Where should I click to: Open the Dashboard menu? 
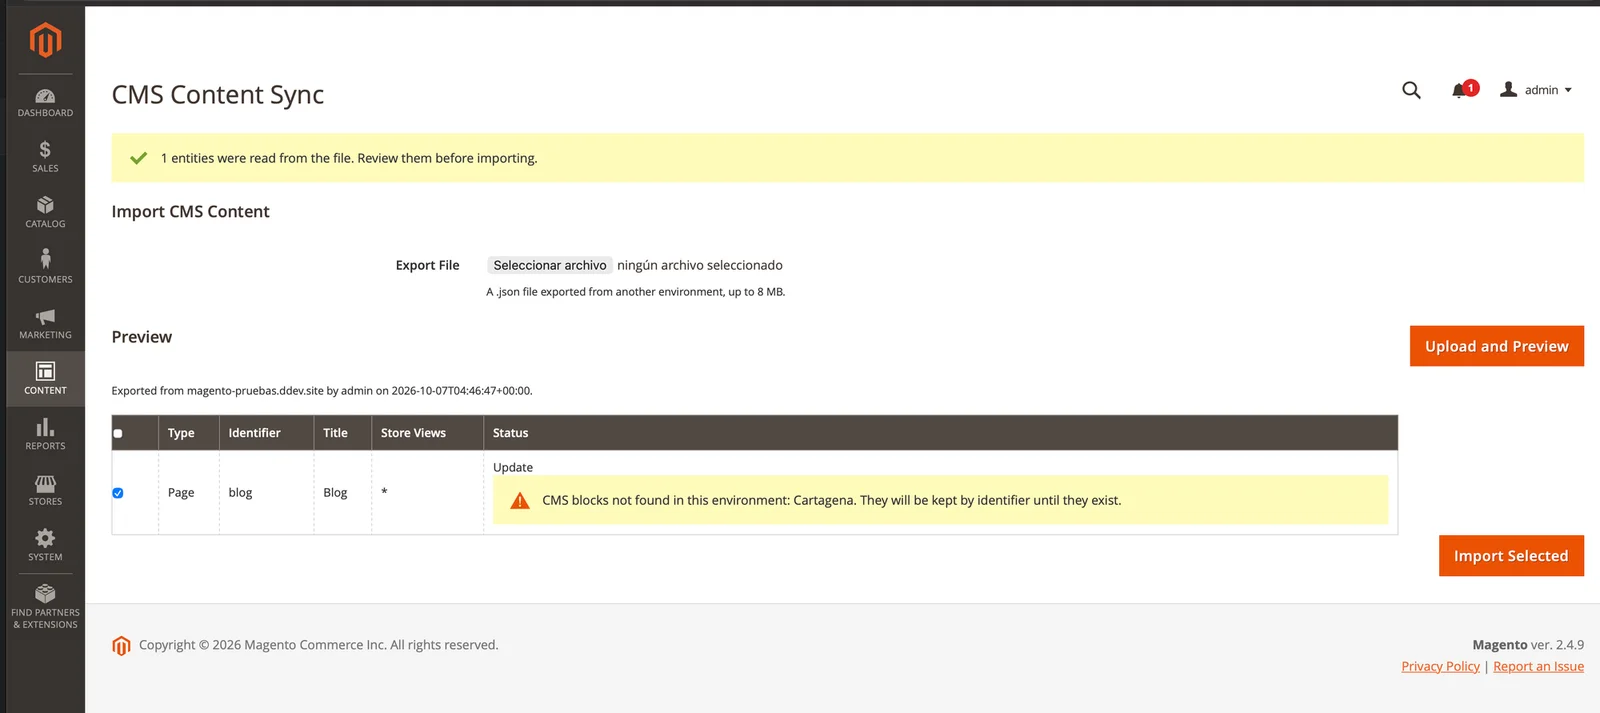[45, 102]
